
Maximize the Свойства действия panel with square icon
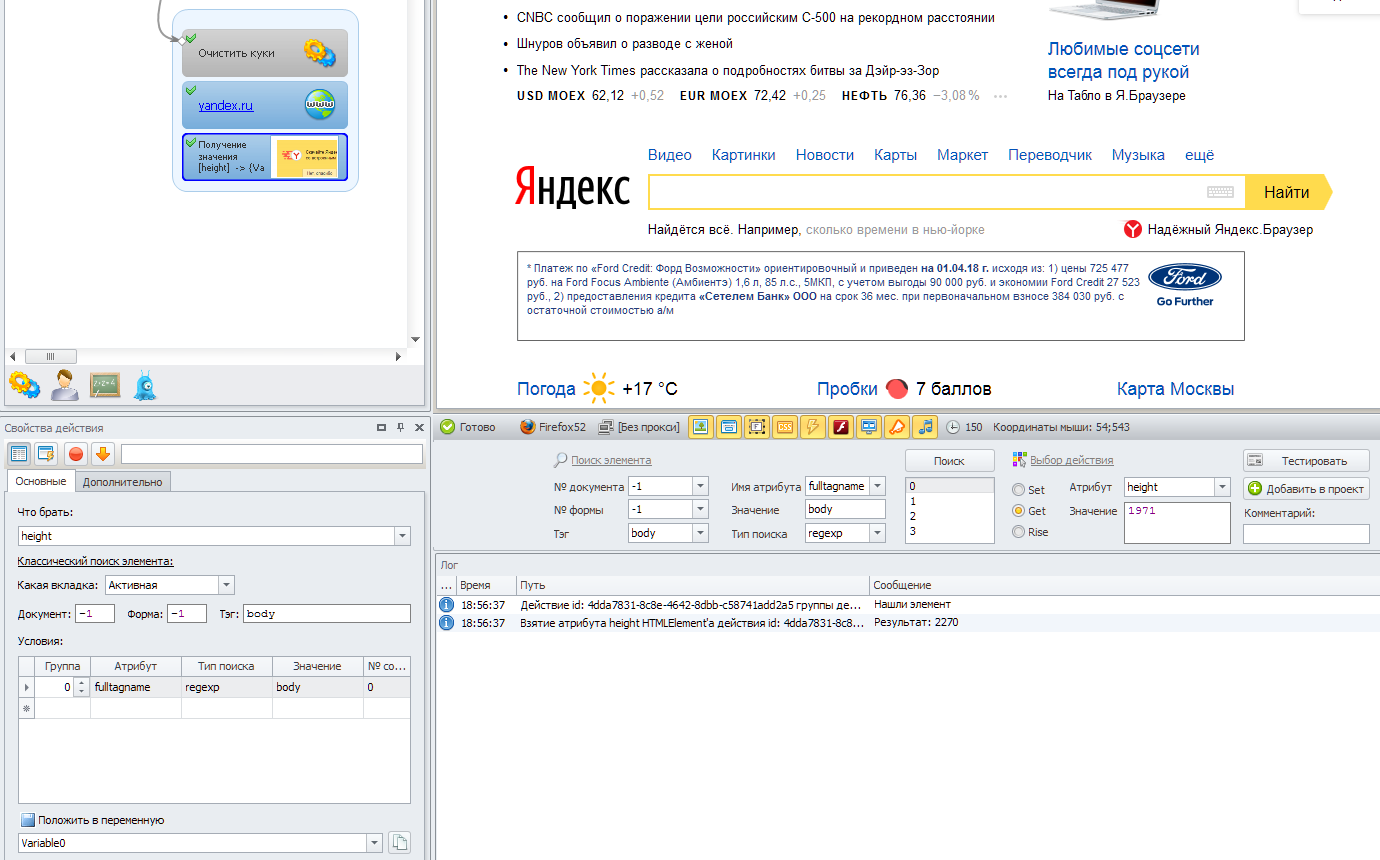[381, 427]
